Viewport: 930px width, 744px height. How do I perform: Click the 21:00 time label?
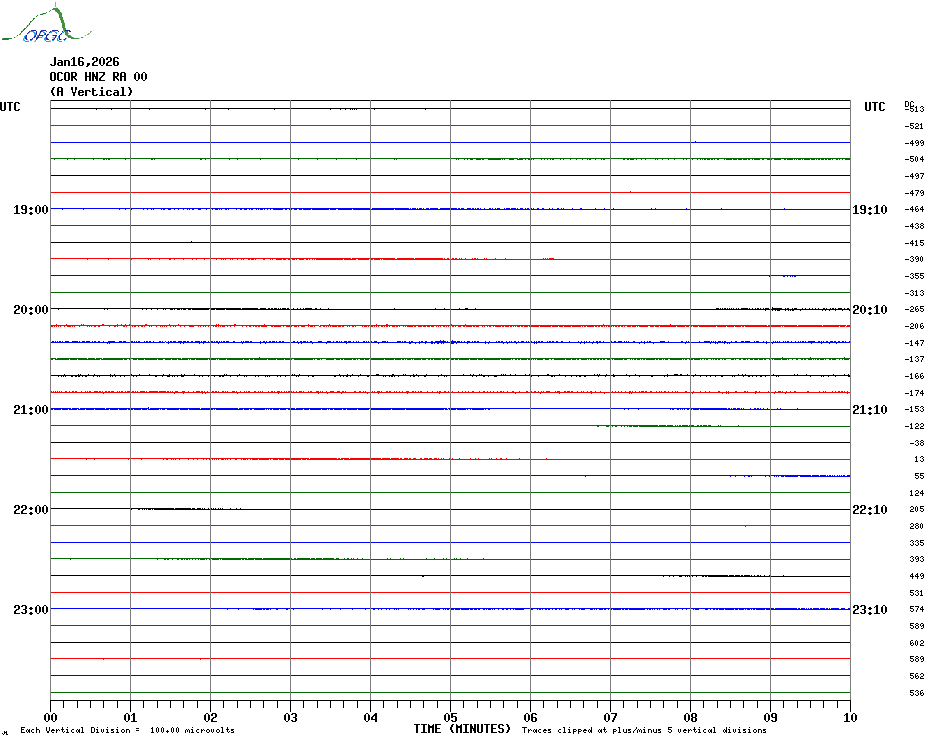click(x=31, y=409)
